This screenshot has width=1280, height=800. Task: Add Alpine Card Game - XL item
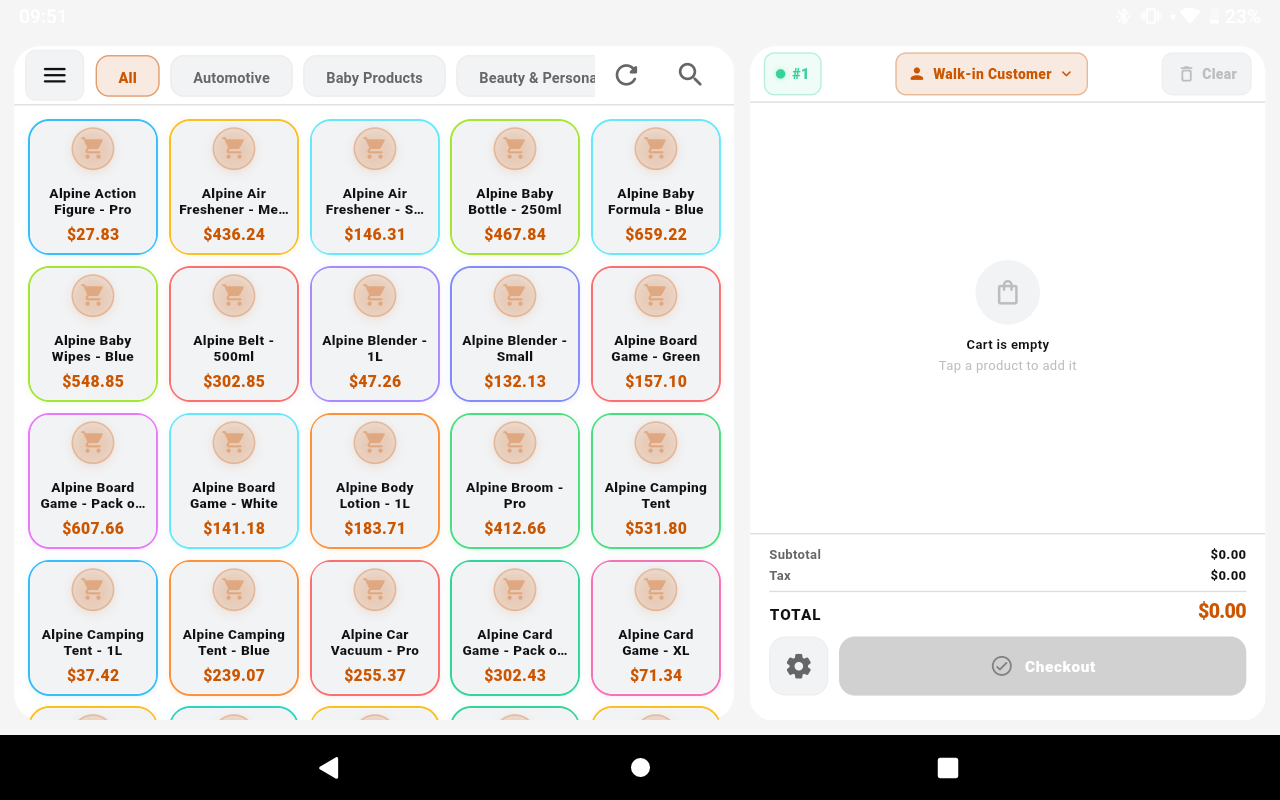click(x=656, y=628)
